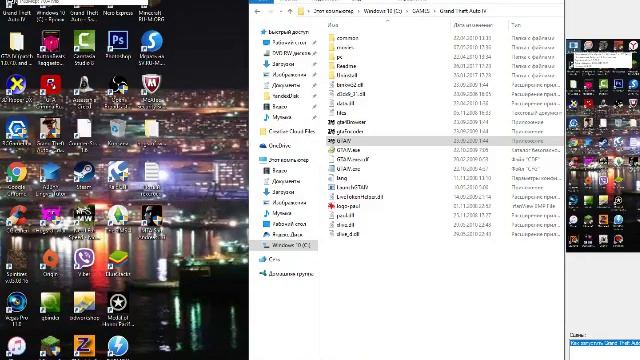Image resolution: width=640 pixels, height=360 pixels.
Task: Select the Minecraft grass block desktop icon
Action: [51, 347]
